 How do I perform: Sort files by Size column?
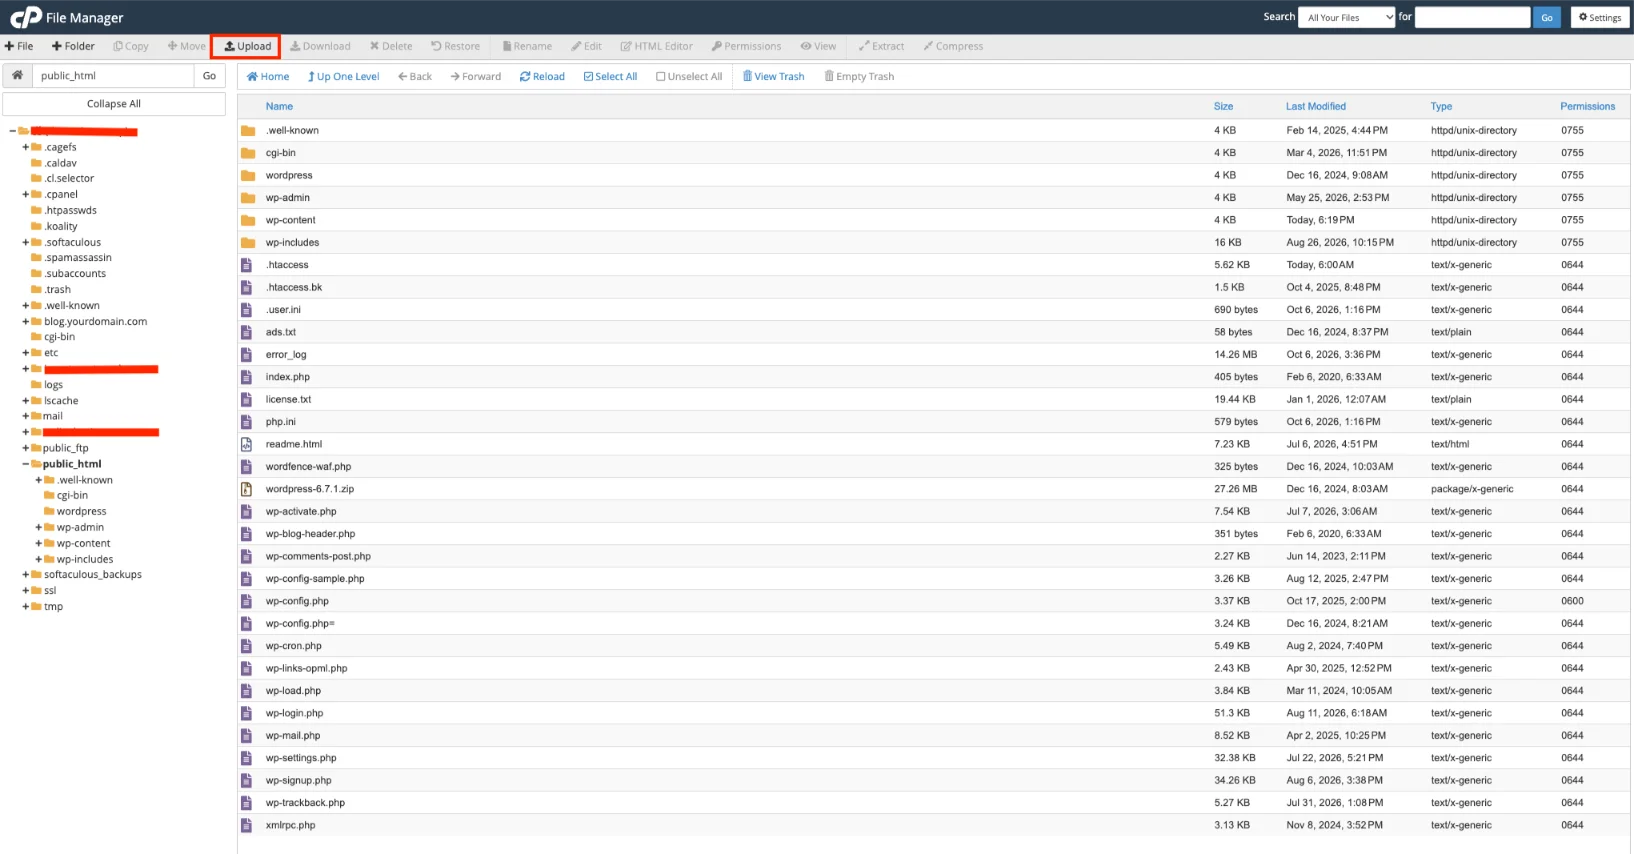pos(1223,106)
